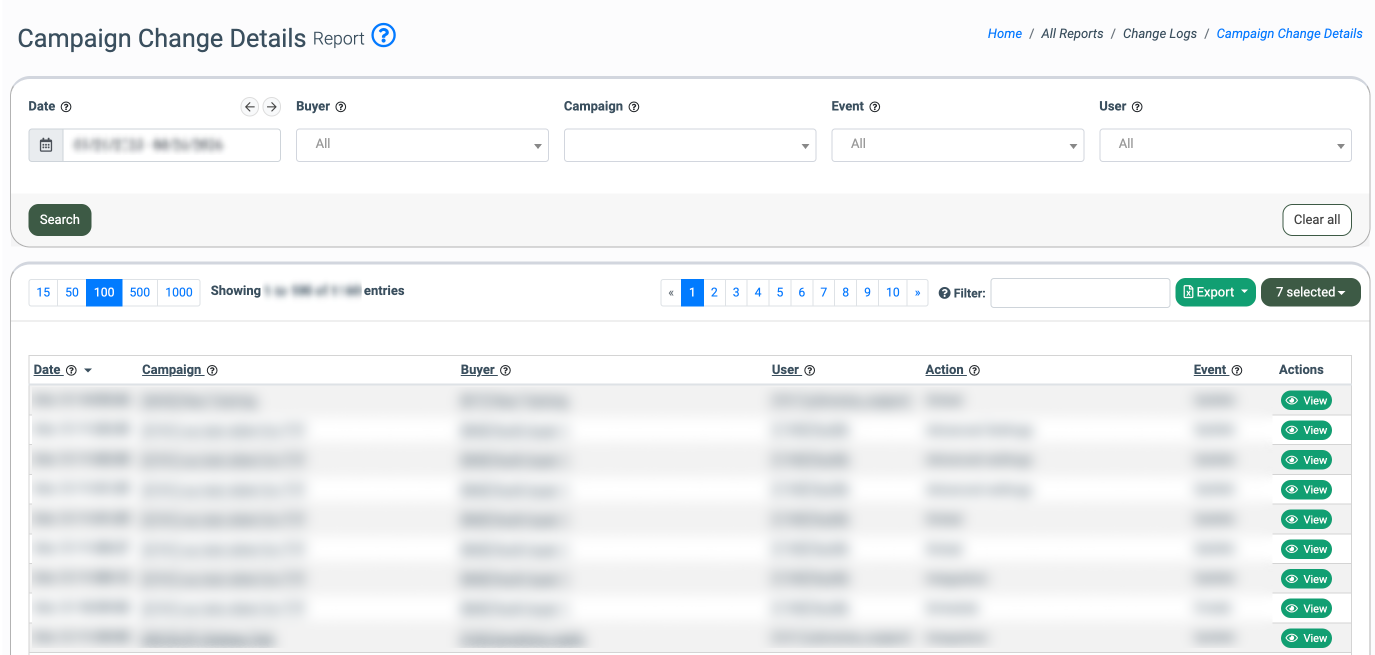Click into the Filter text box
Image resolution: width=1375 pixels, height=655 pixels.
1080,293
